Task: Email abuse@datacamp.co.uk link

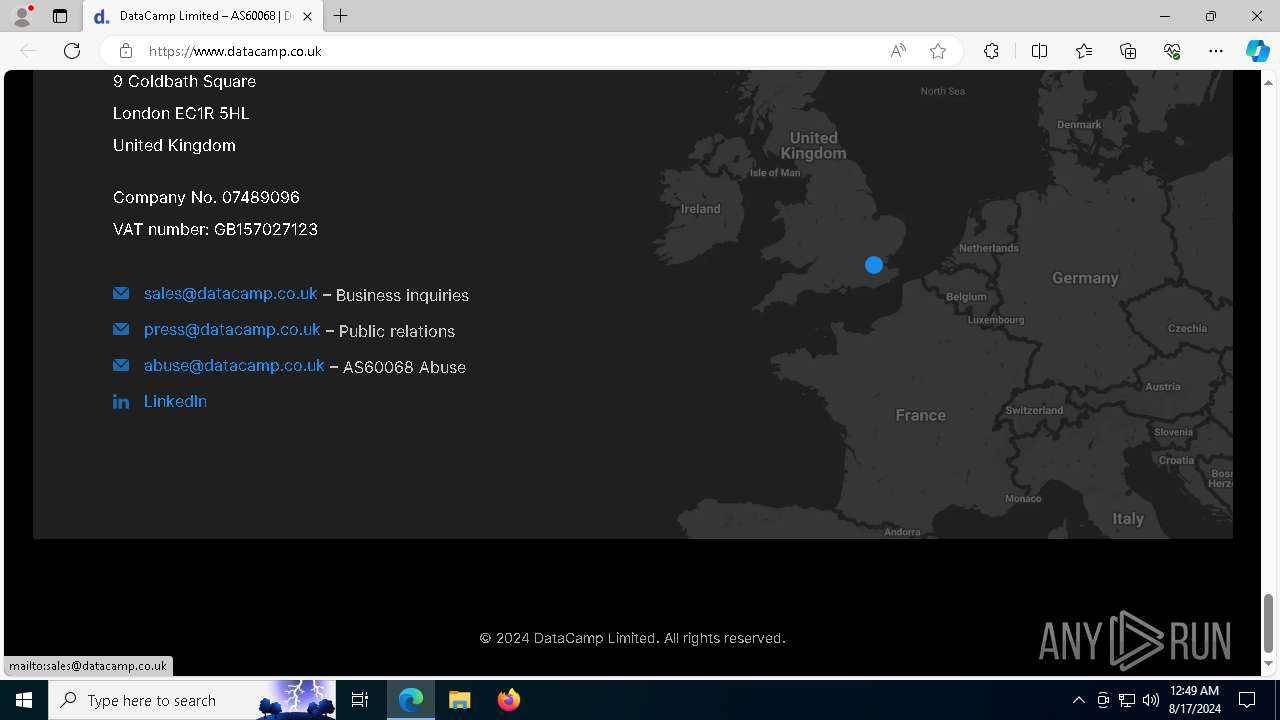Action: click(x=234, y=366)
